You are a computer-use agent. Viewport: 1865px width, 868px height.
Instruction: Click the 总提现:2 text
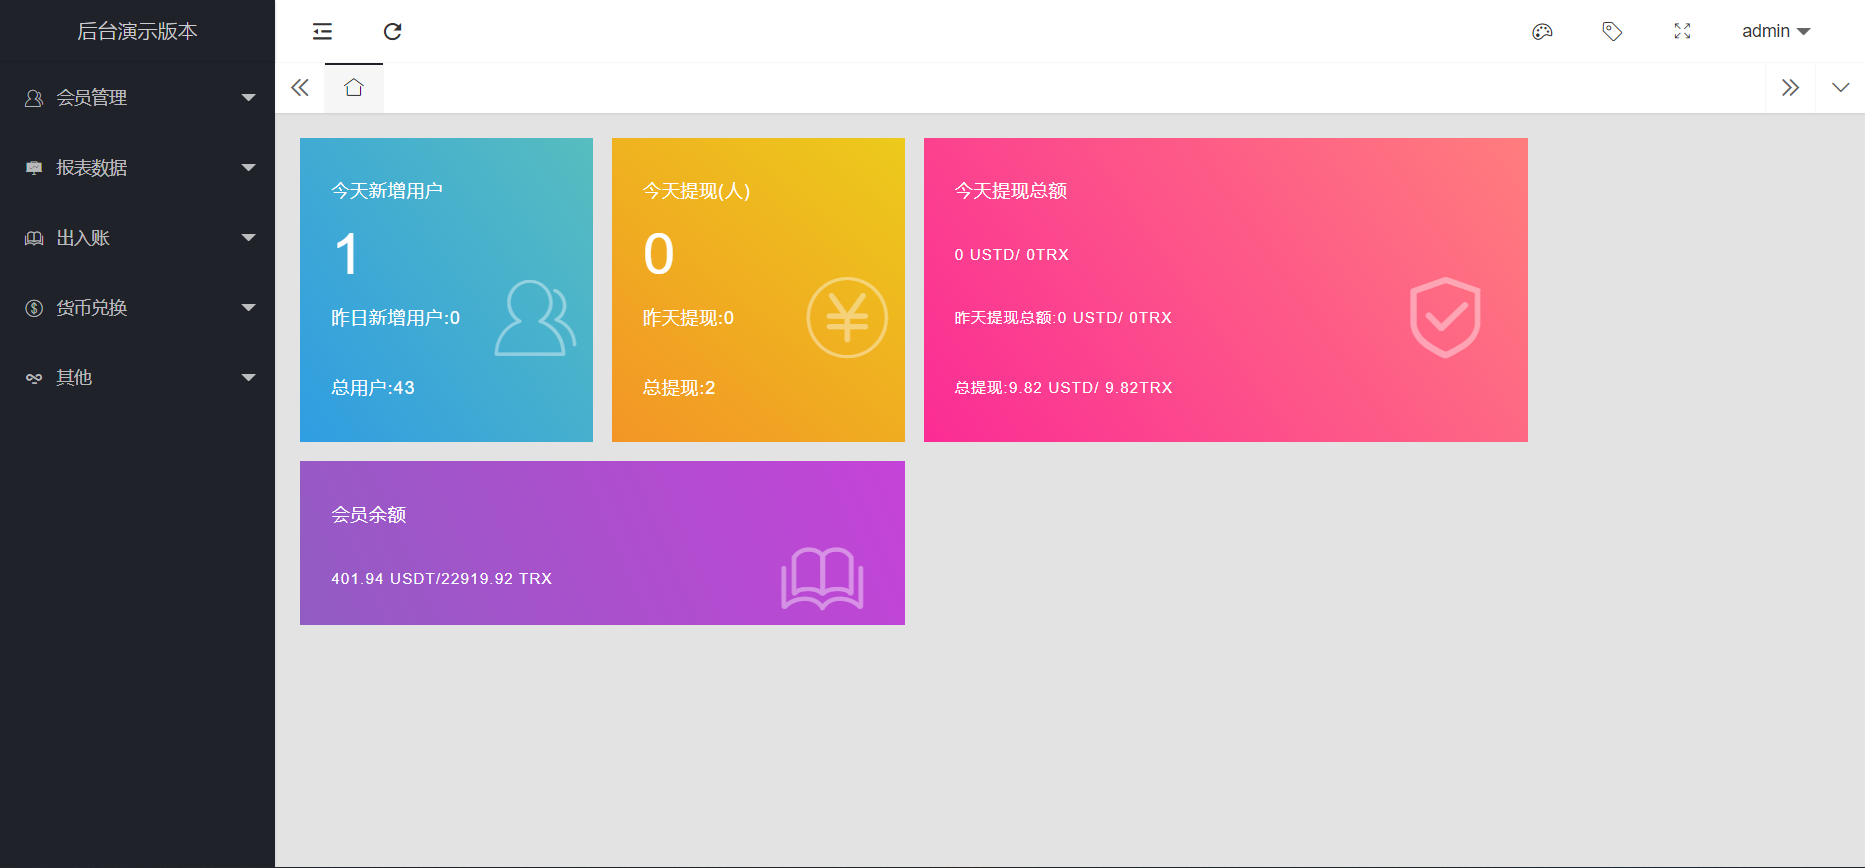(679, 388)
